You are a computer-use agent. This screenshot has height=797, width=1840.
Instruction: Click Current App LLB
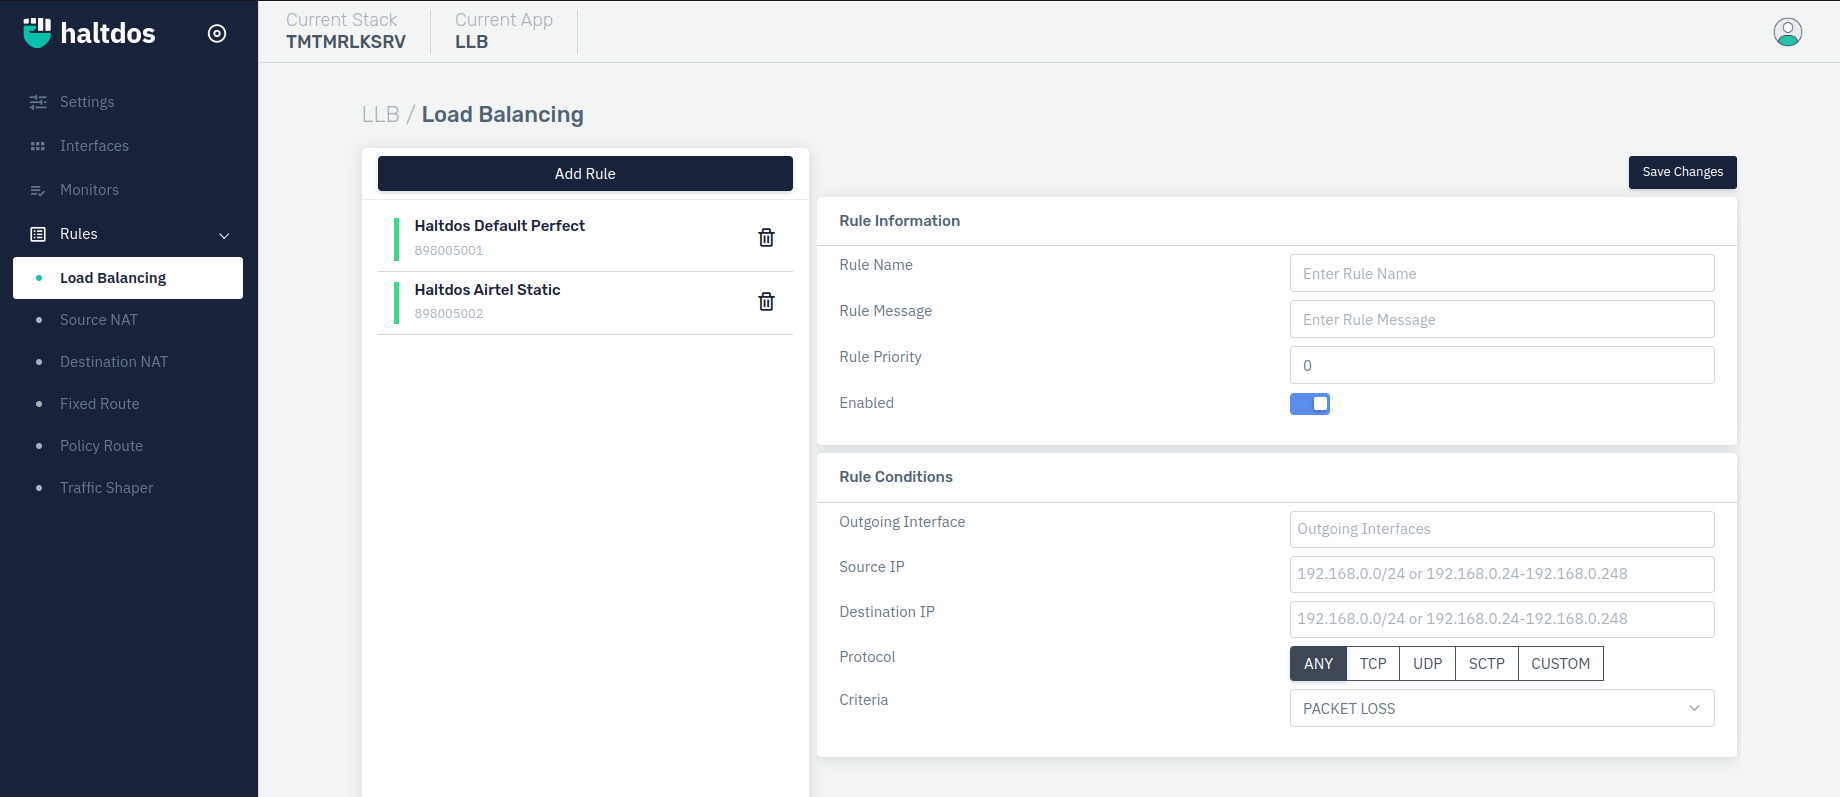[x=504, y=31]
